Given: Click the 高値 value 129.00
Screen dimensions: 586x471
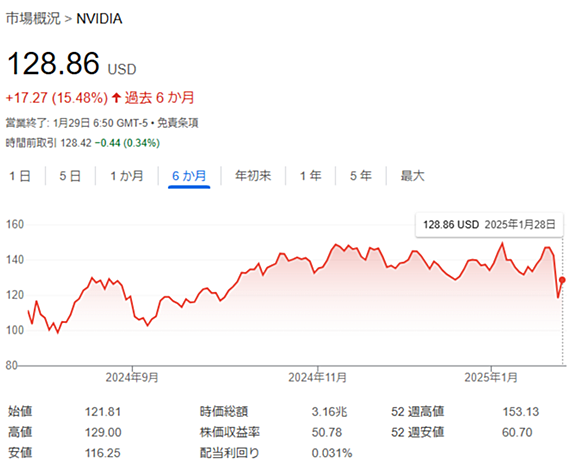Looking at the screenshot, I should point(103,432).
